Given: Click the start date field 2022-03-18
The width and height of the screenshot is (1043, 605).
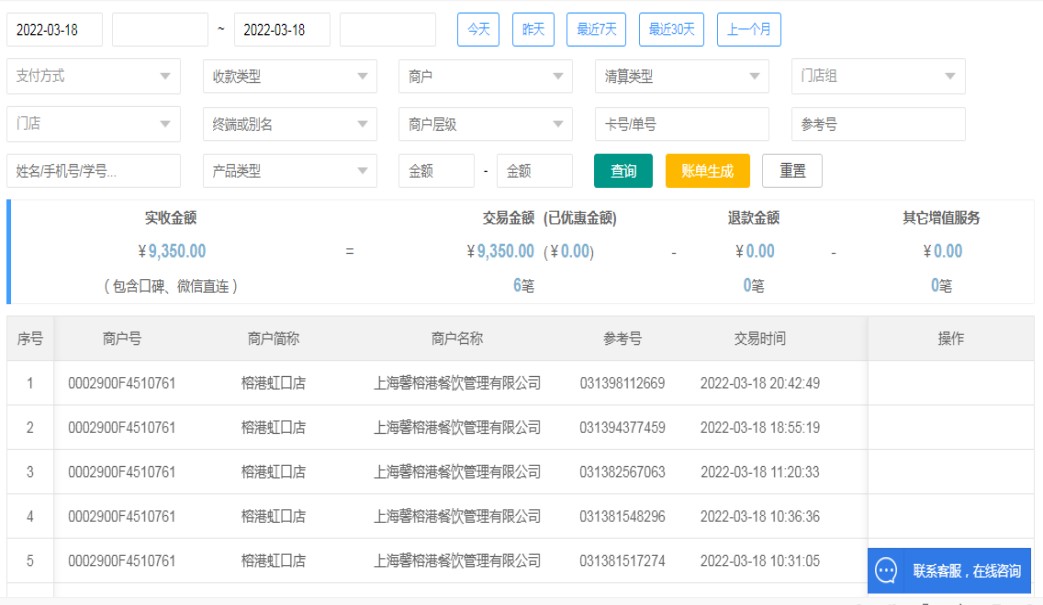Looking at the screenshot, I should 55,29.
